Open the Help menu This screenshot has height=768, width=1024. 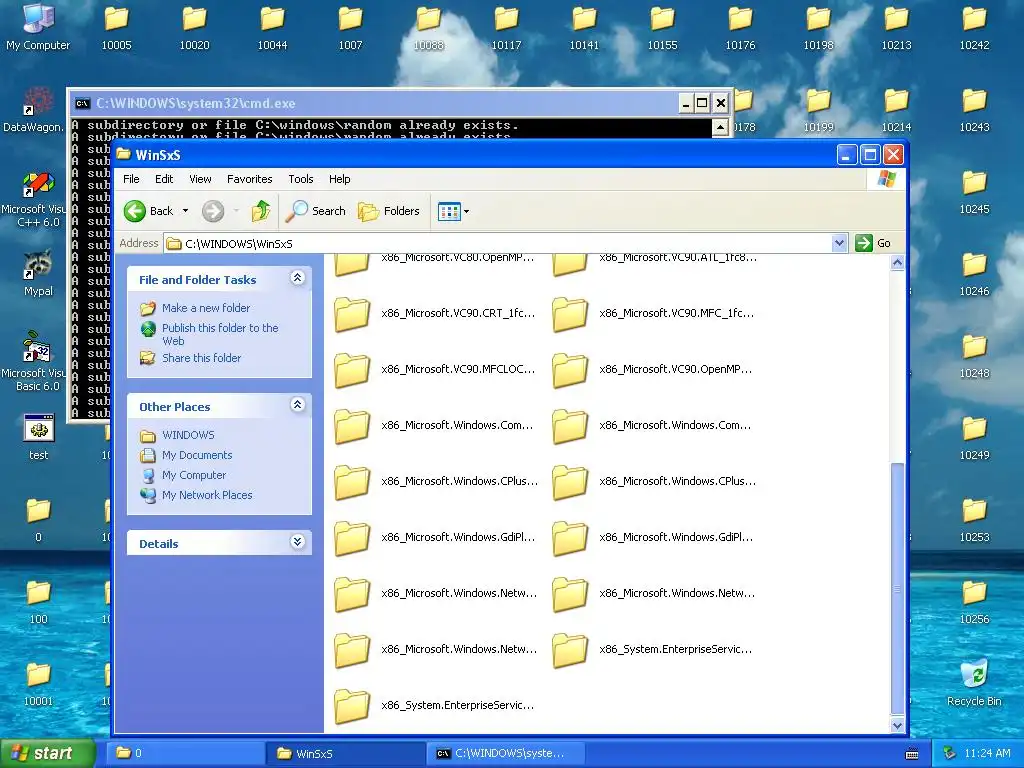(340, 179)
